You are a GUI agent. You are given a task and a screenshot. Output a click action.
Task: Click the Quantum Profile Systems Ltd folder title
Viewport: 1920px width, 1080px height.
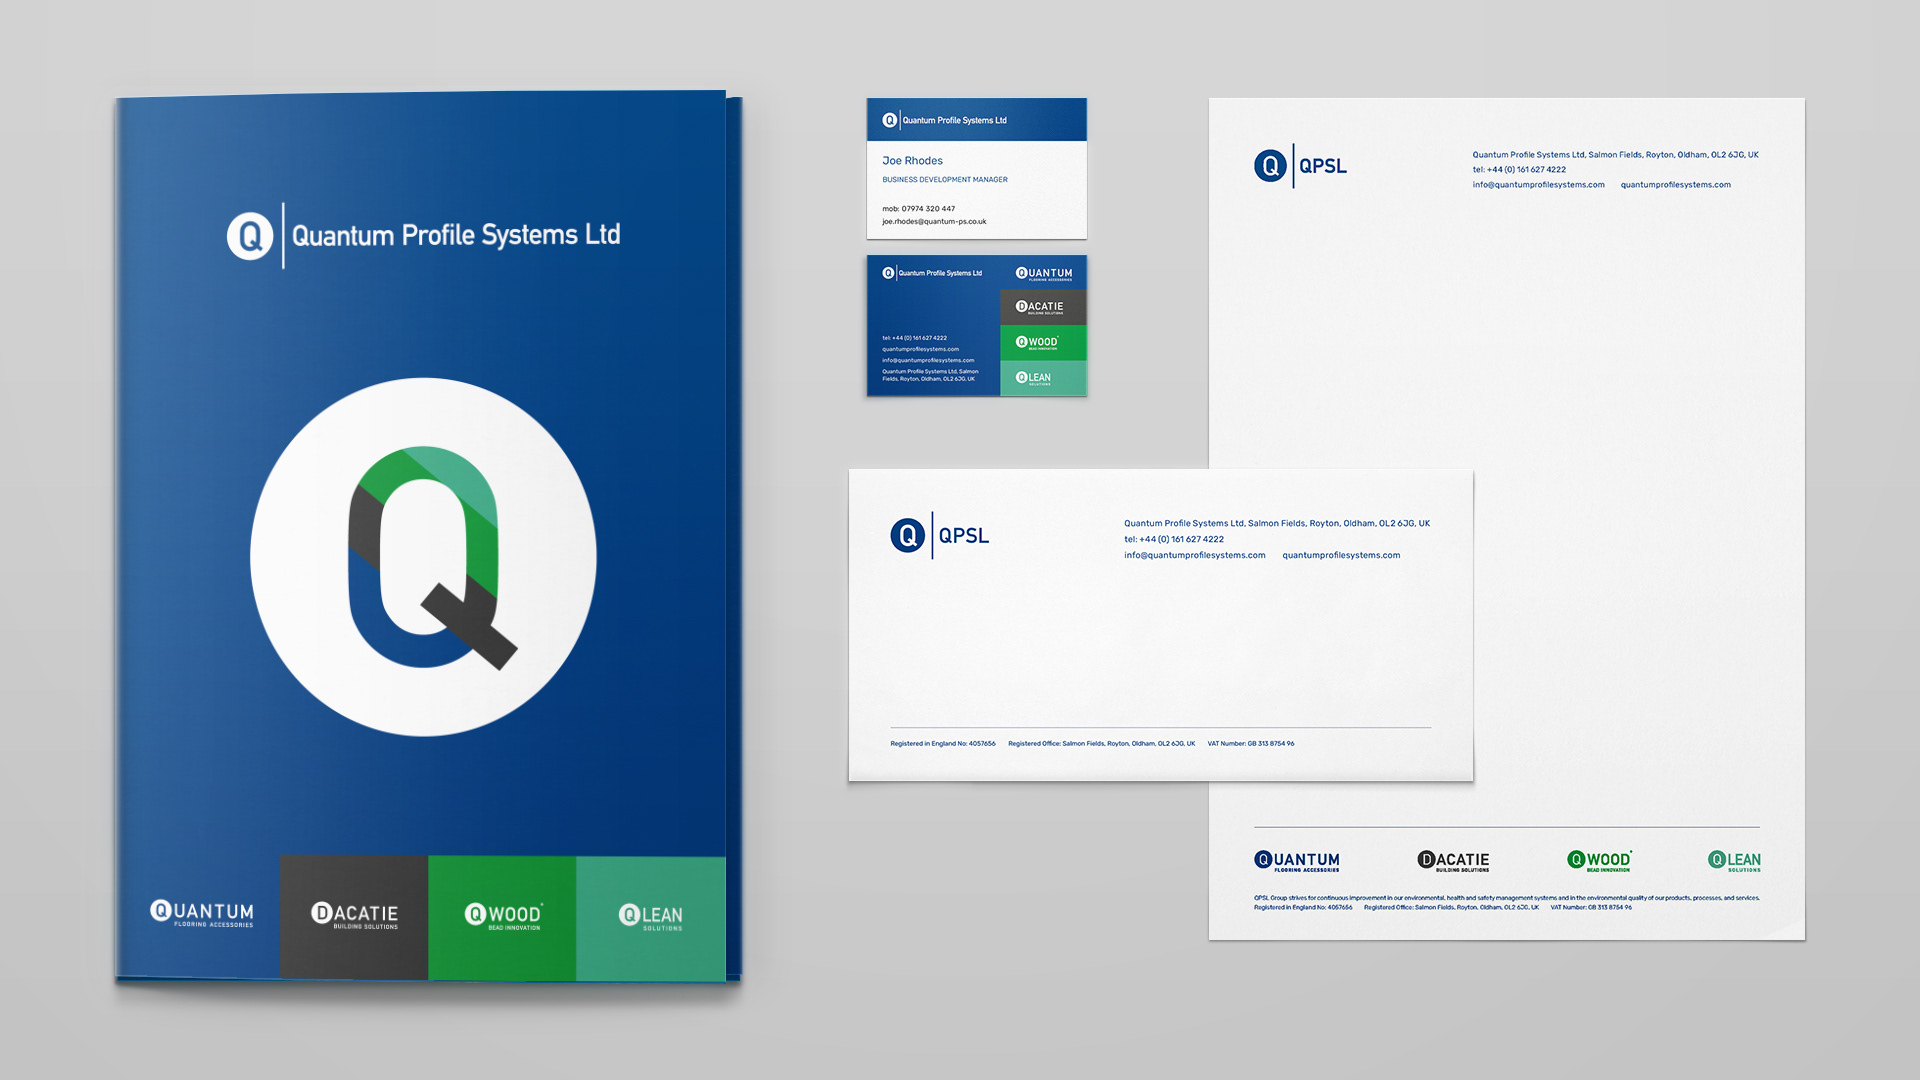click(456, 236)
